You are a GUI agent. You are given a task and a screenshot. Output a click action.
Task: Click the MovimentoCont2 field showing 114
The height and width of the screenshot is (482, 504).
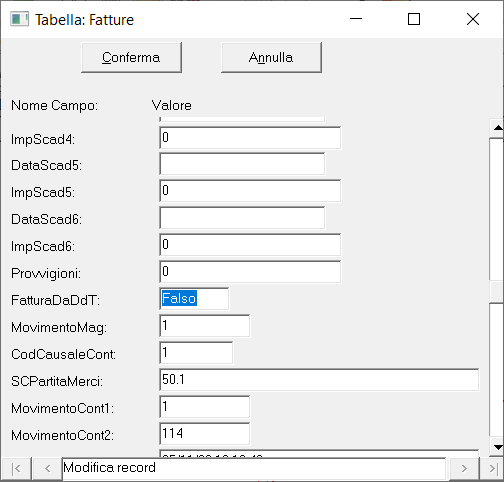pyautogui.click(x=205, y=434)
